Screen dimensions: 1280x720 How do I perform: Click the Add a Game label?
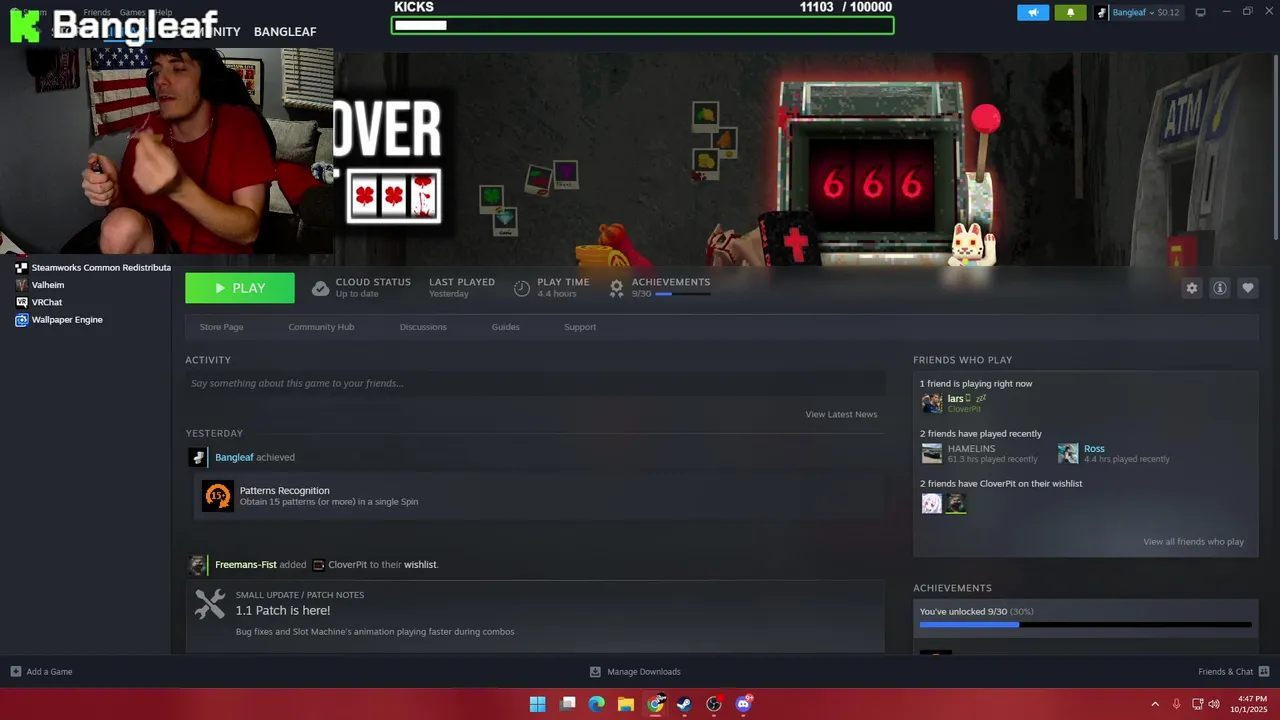click(x=49, y=672)
